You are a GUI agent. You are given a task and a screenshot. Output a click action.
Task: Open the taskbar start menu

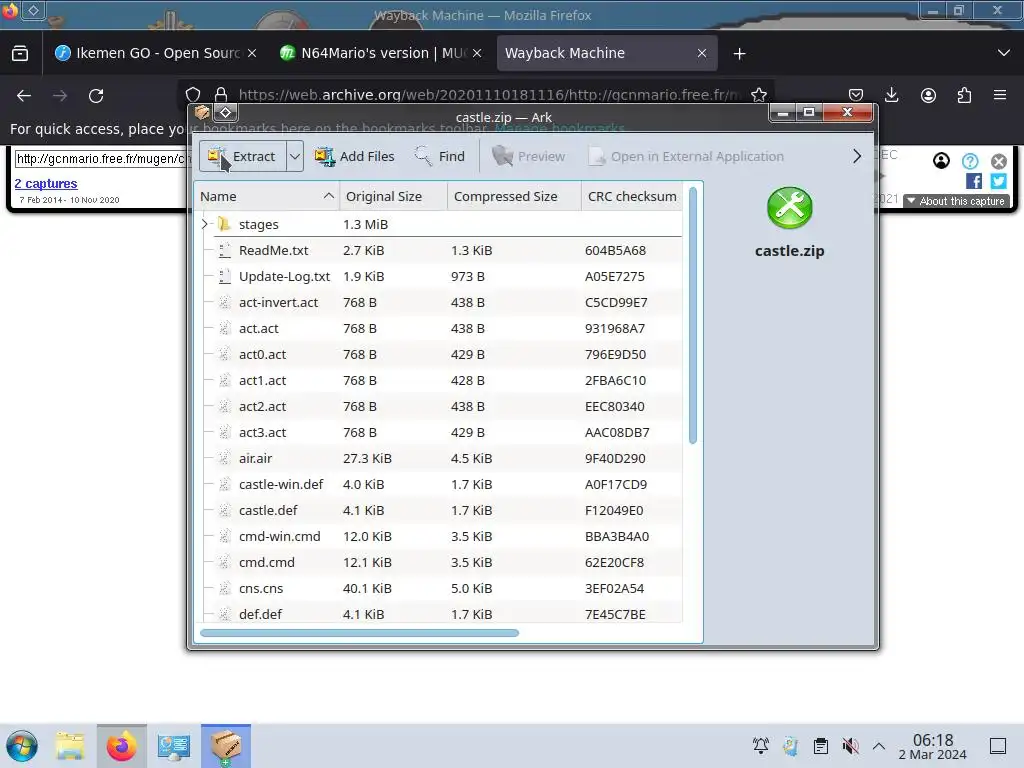22,746
